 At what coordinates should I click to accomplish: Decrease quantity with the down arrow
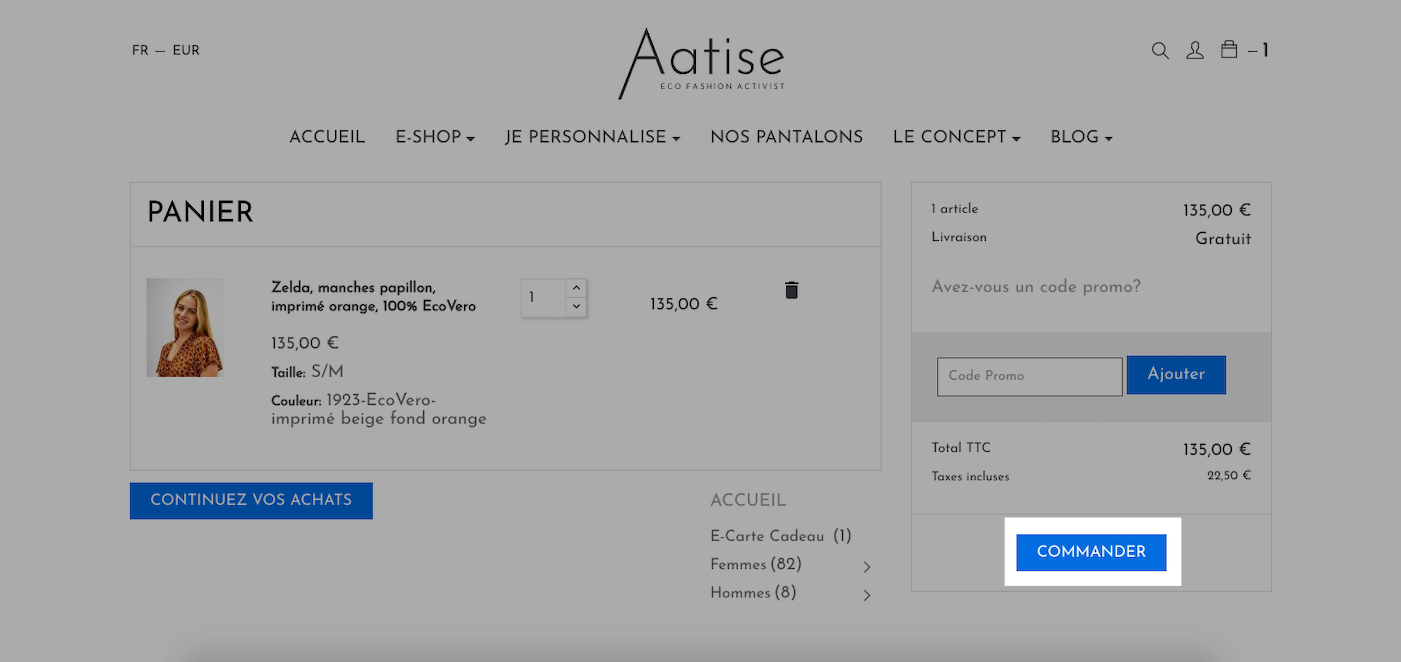pos(576,307)
